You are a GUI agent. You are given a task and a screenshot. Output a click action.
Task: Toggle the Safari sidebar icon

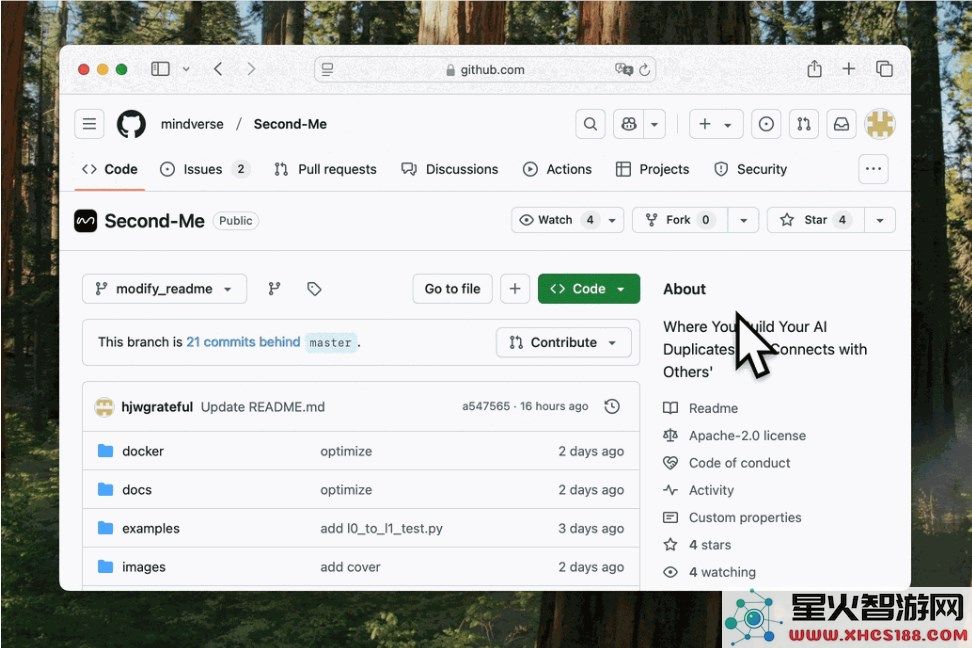tap(160, 69)
